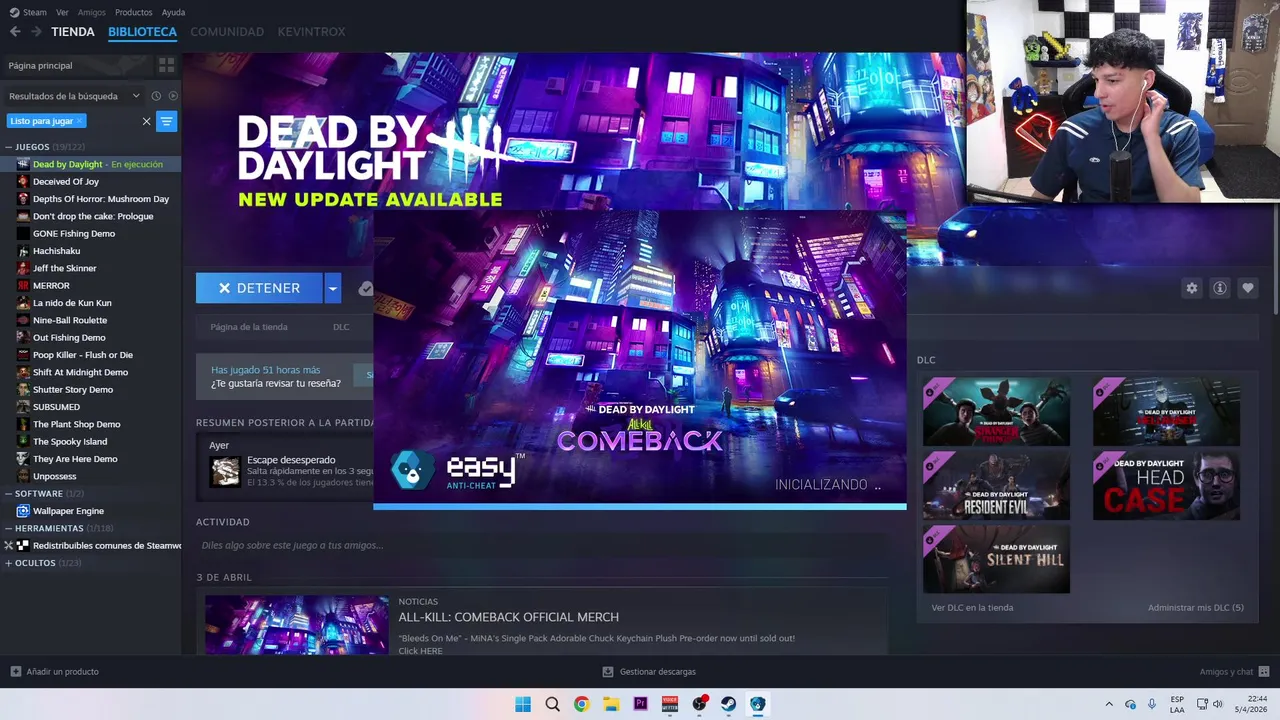Click Easy Anti-Cheat icon in the taskbar

(x=758, y=704)
